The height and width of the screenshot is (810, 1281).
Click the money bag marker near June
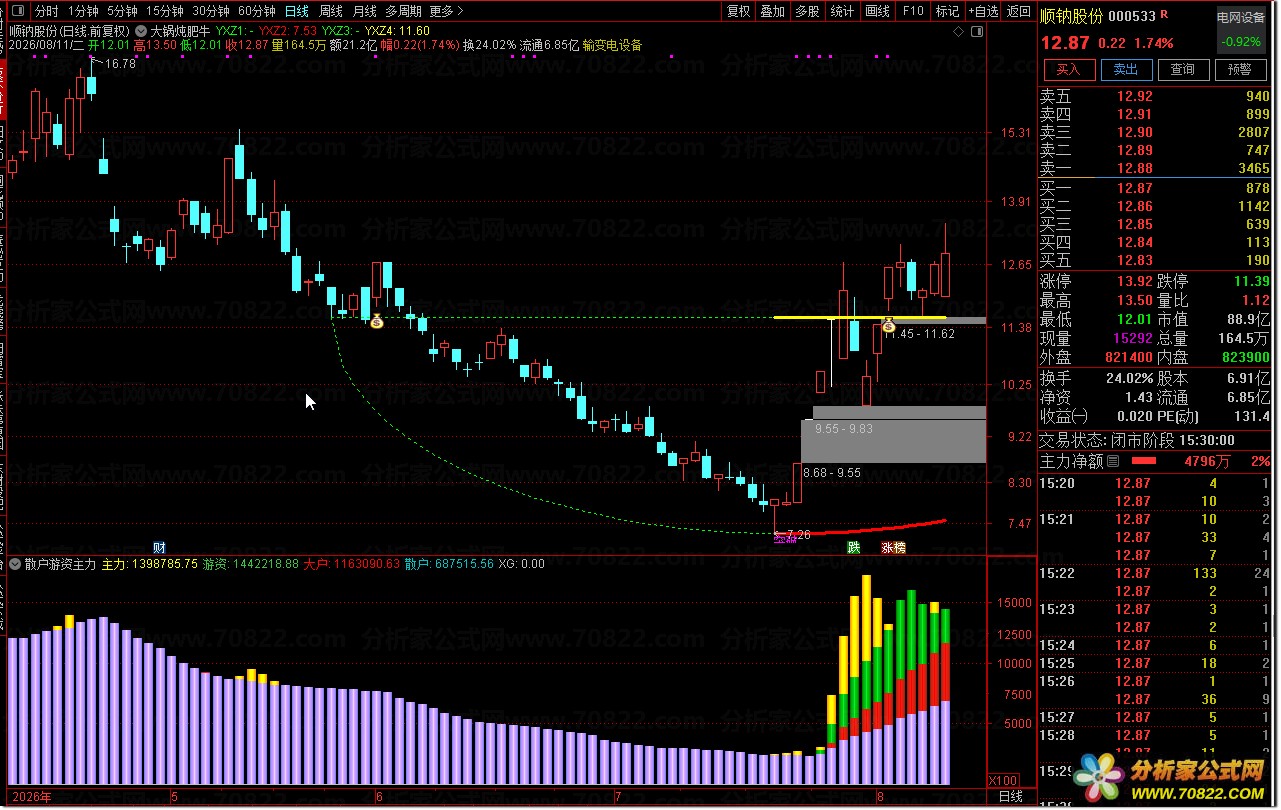pyautogui.click(x=377, y=321)
